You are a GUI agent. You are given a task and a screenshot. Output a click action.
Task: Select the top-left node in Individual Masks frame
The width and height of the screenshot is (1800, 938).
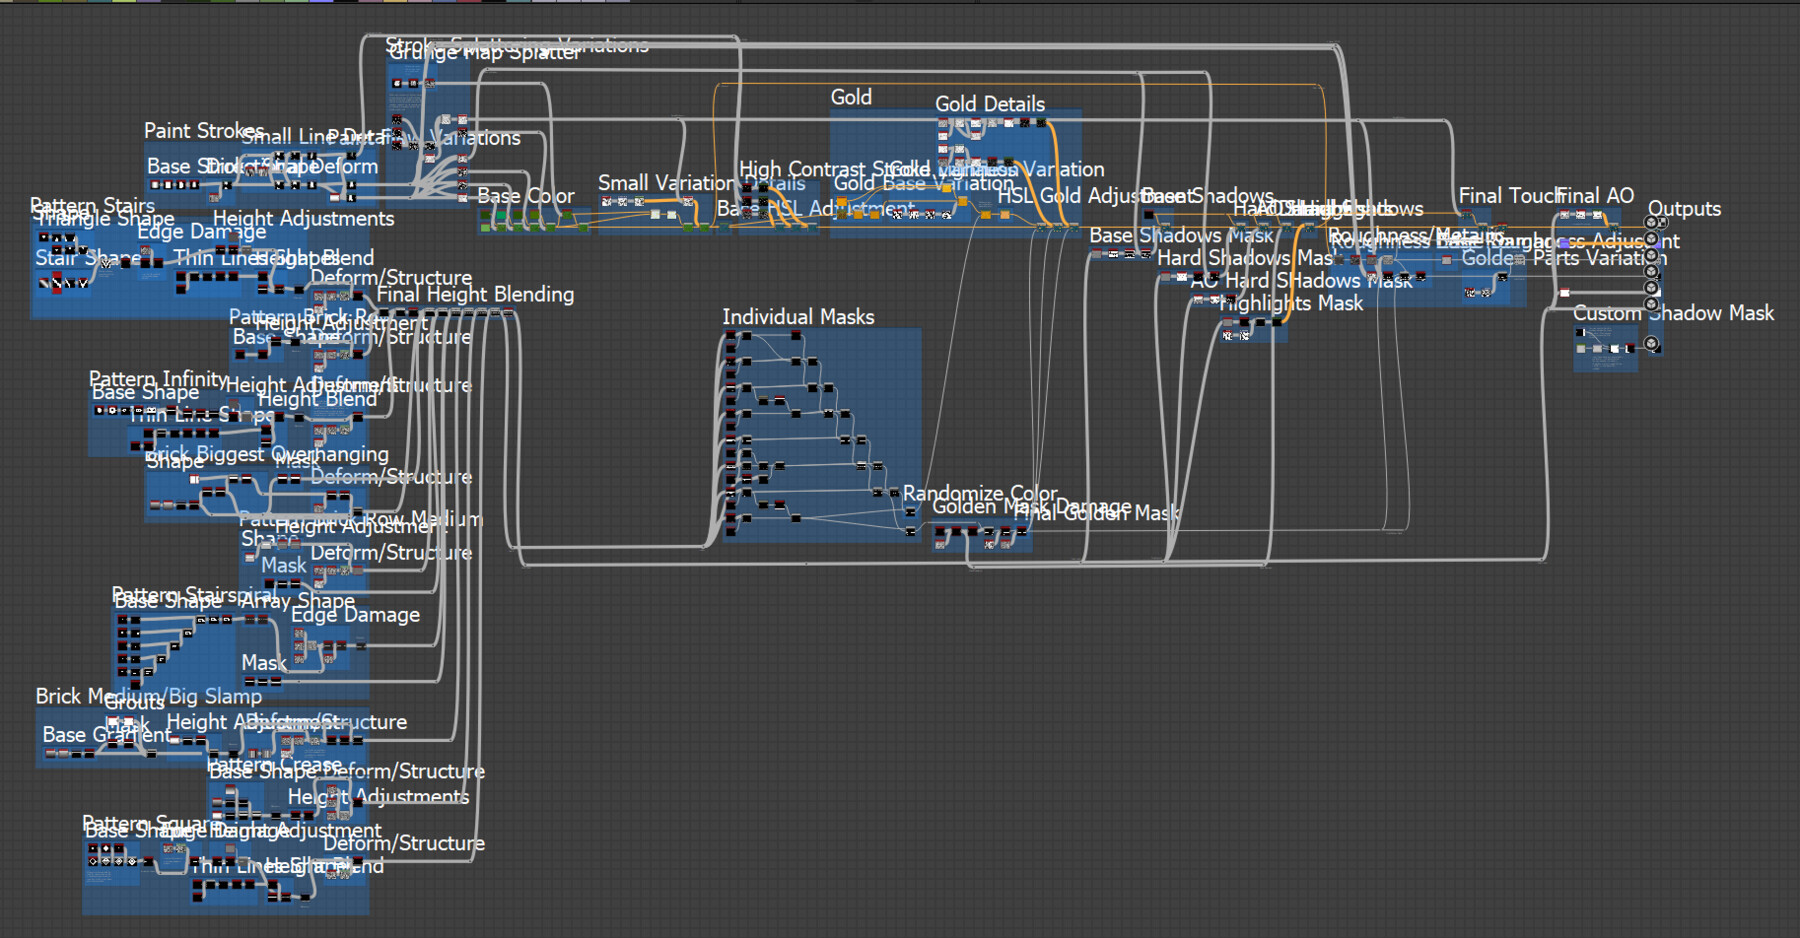coord(731,335)
